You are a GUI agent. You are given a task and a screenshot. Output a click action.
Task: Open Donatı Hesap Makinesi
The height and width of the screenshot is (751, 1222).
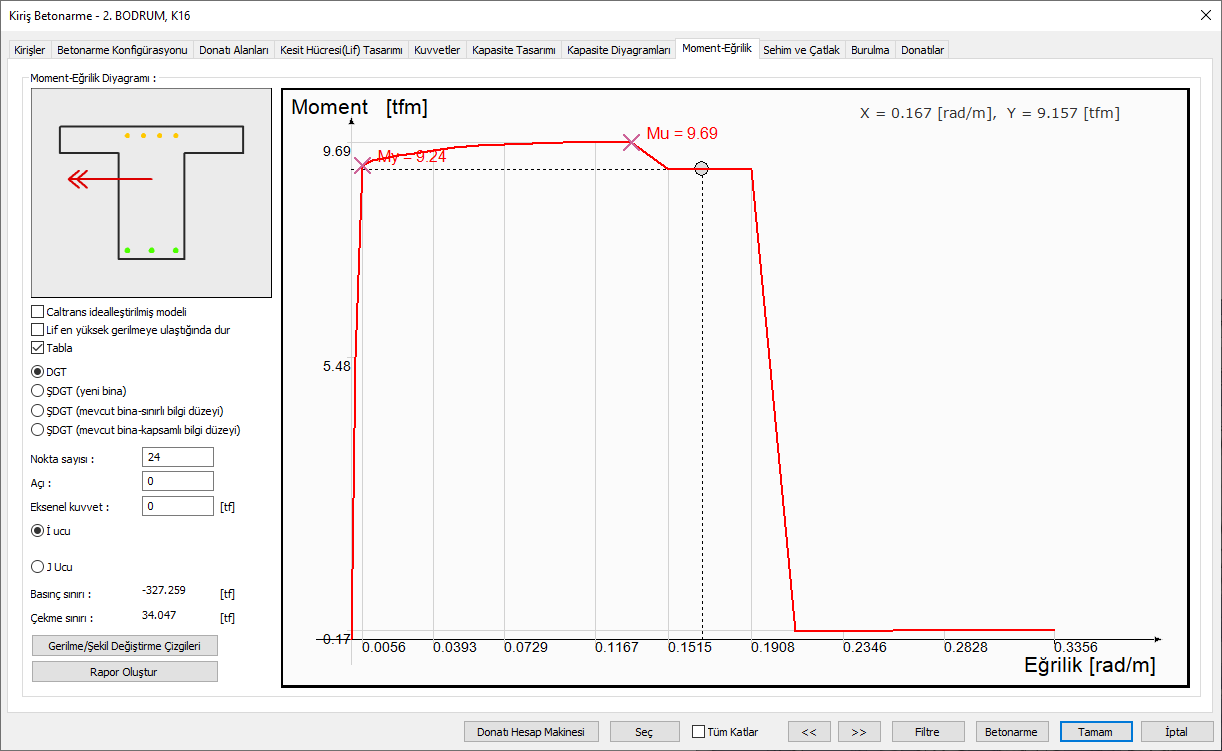click(x=531, y=732)
